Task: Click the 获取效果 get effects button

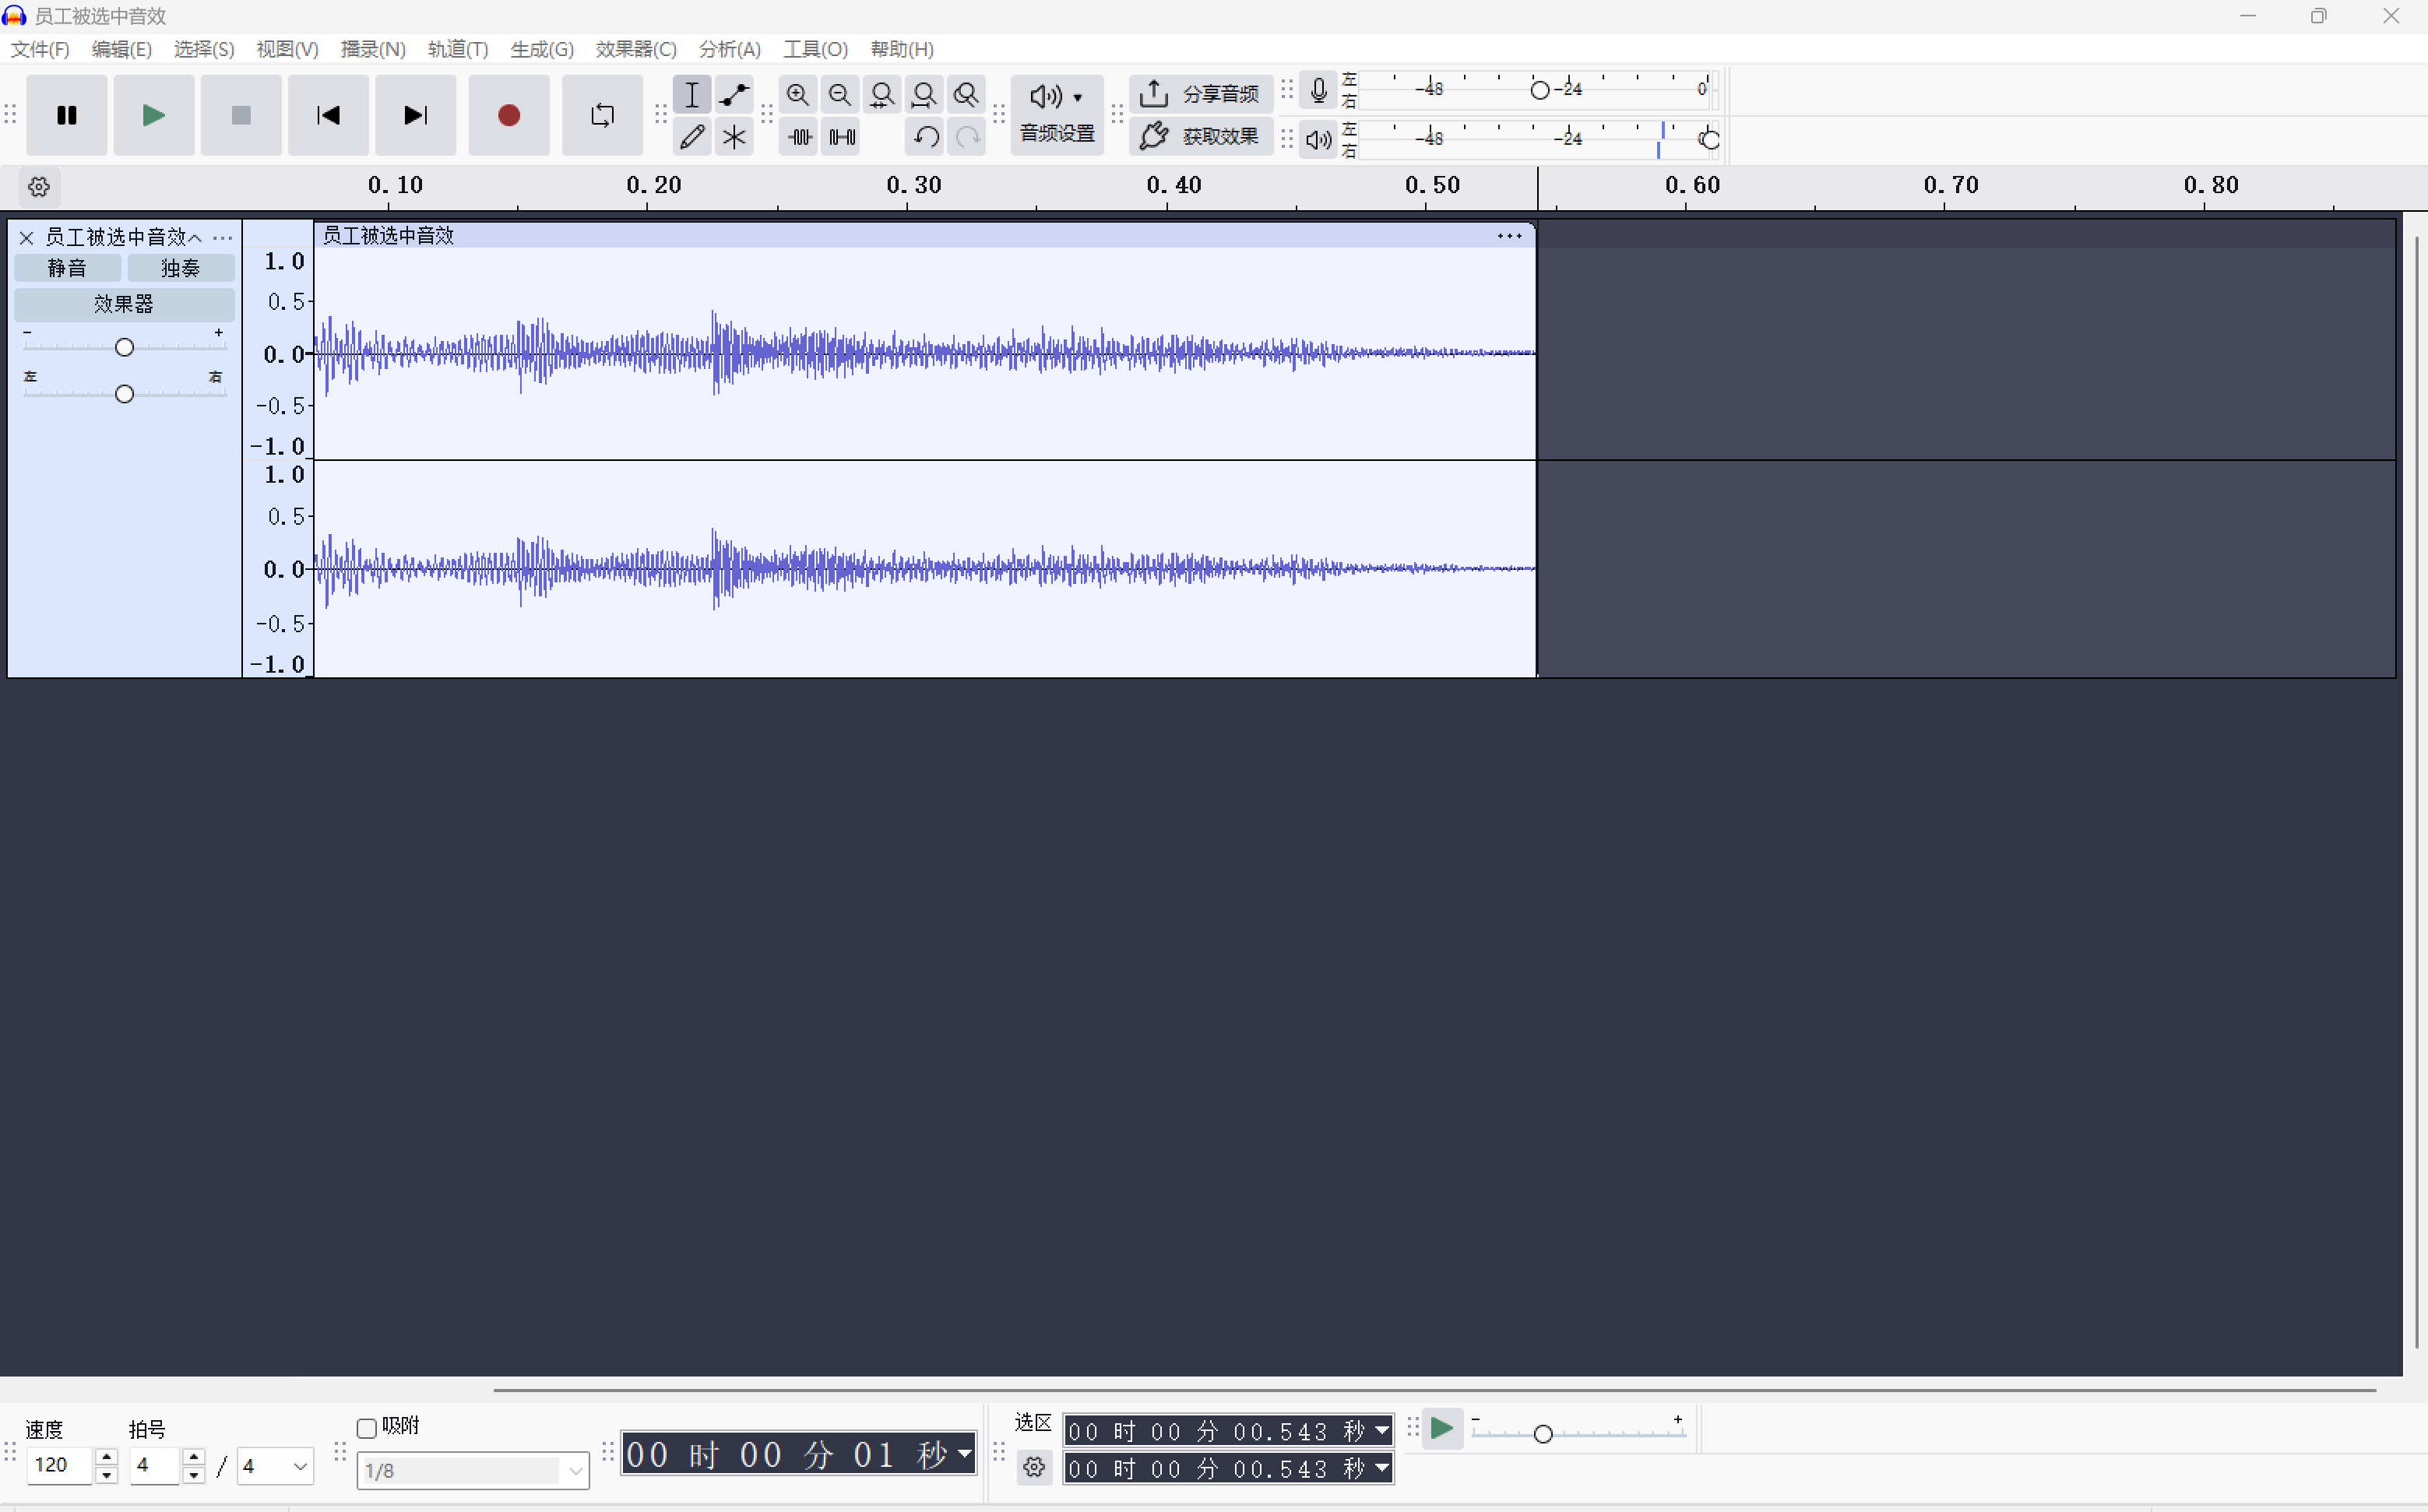Action: point(1201,136)
